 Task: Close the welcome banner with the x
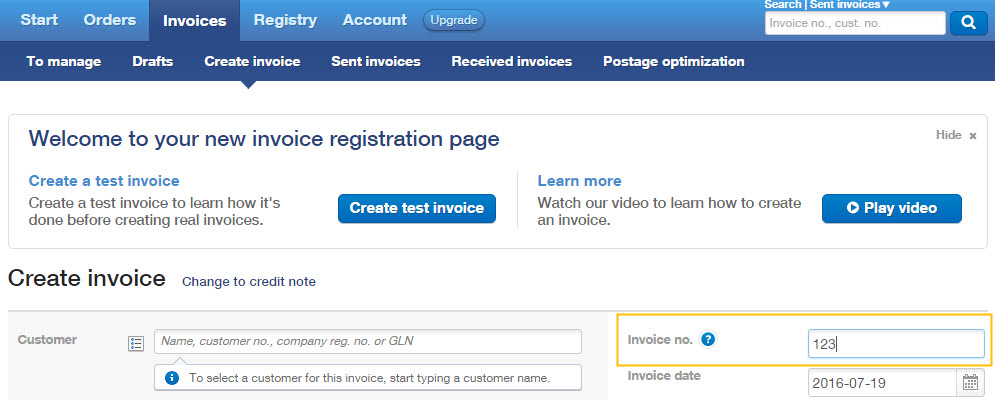[972, 136]
